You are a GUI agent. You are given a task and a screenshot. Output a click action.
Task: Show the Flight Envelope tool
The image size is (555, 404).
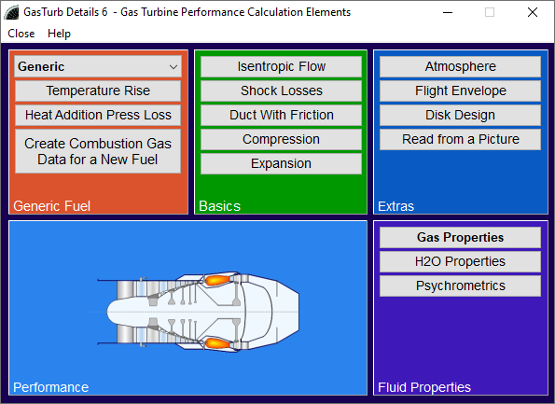click(460, 91)
